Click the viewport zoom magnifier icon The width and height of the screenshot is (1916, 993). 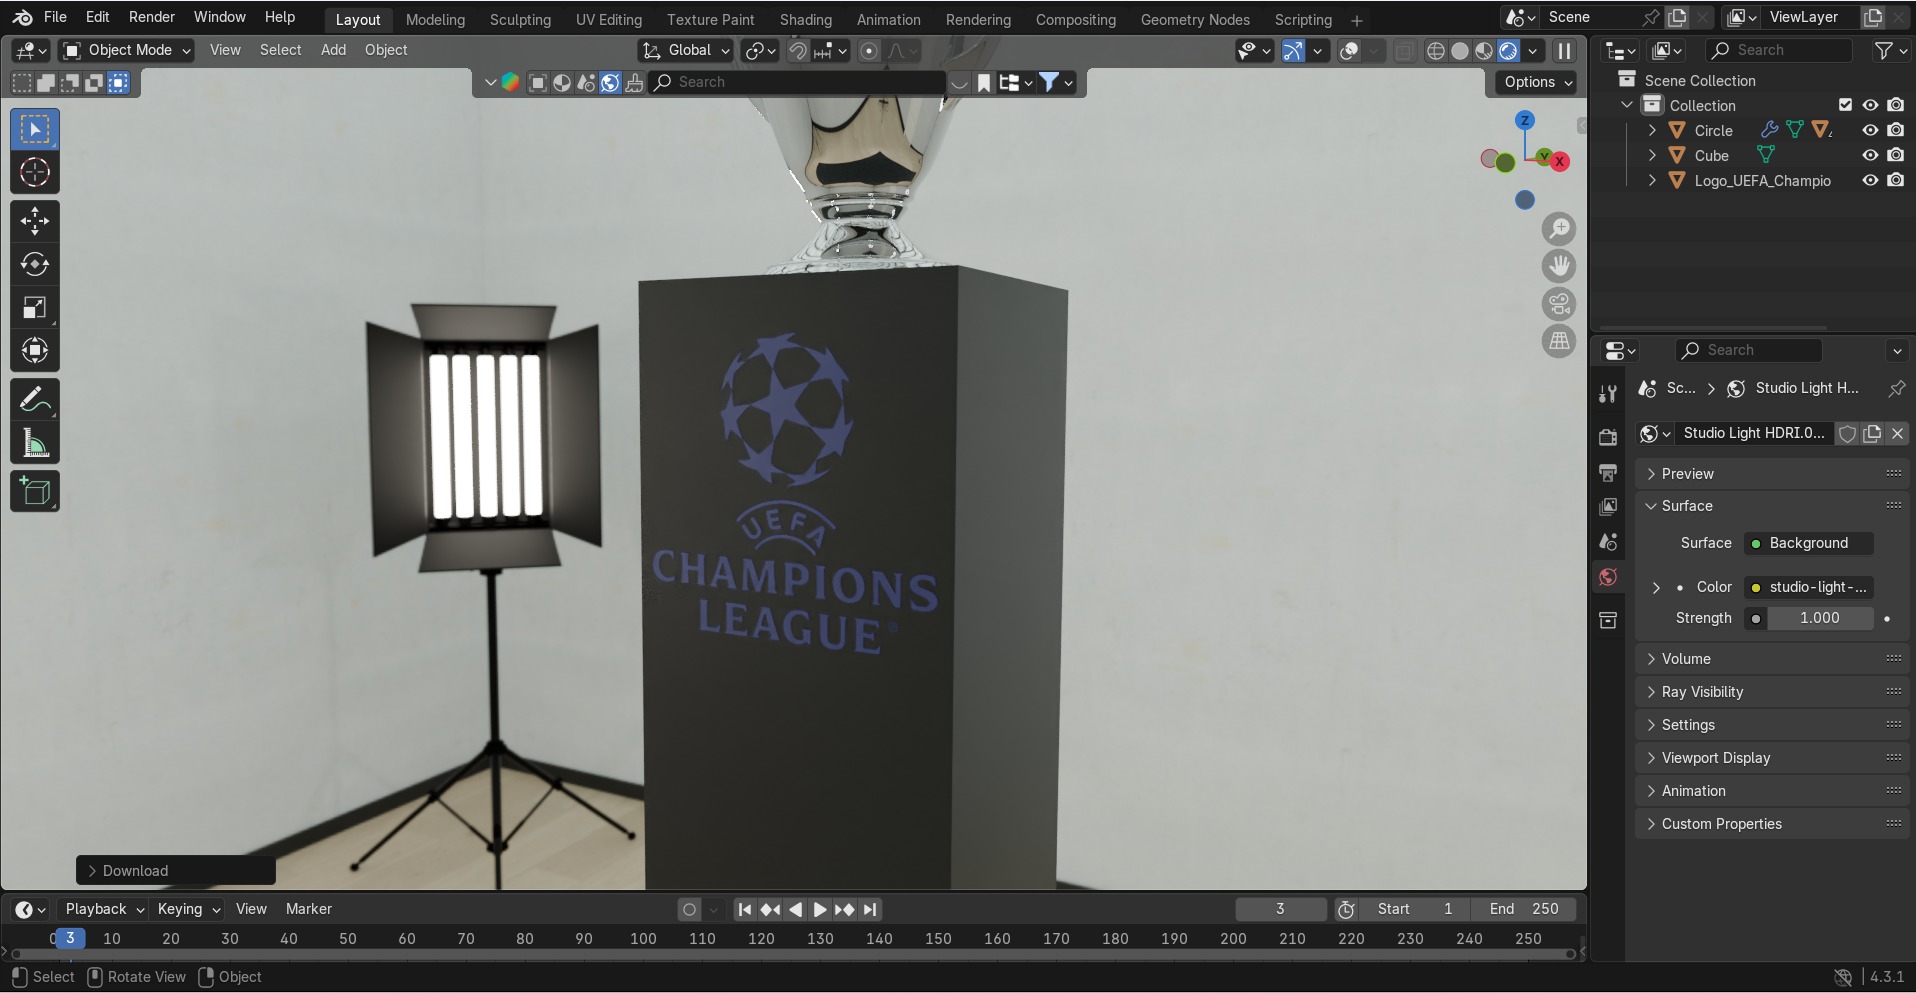click(1559, 229)
